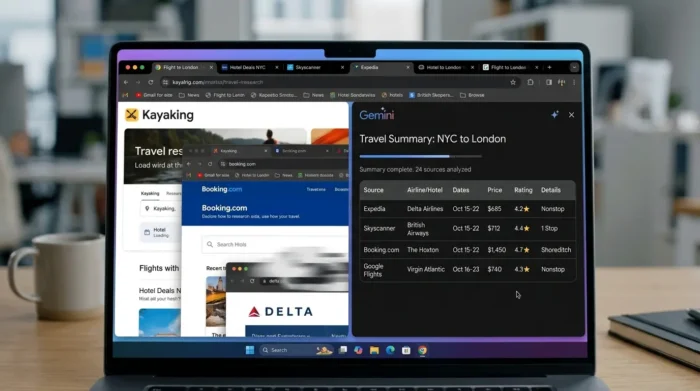Click the Kayaking location input field
700x391 pixels.
point(162,208)
